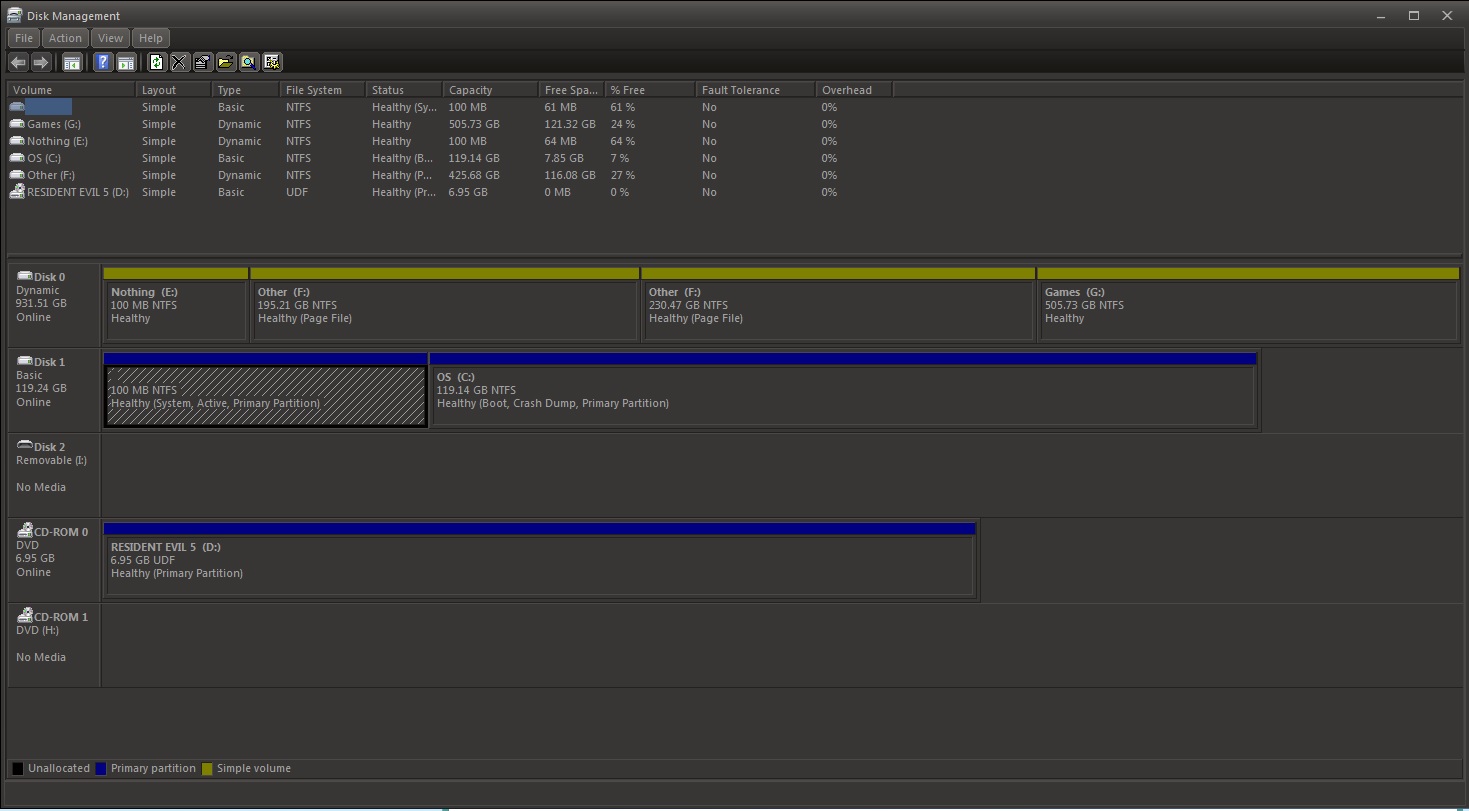Screen dimensions: 1469x811
Task: Open the View menu
Action: 110,38
